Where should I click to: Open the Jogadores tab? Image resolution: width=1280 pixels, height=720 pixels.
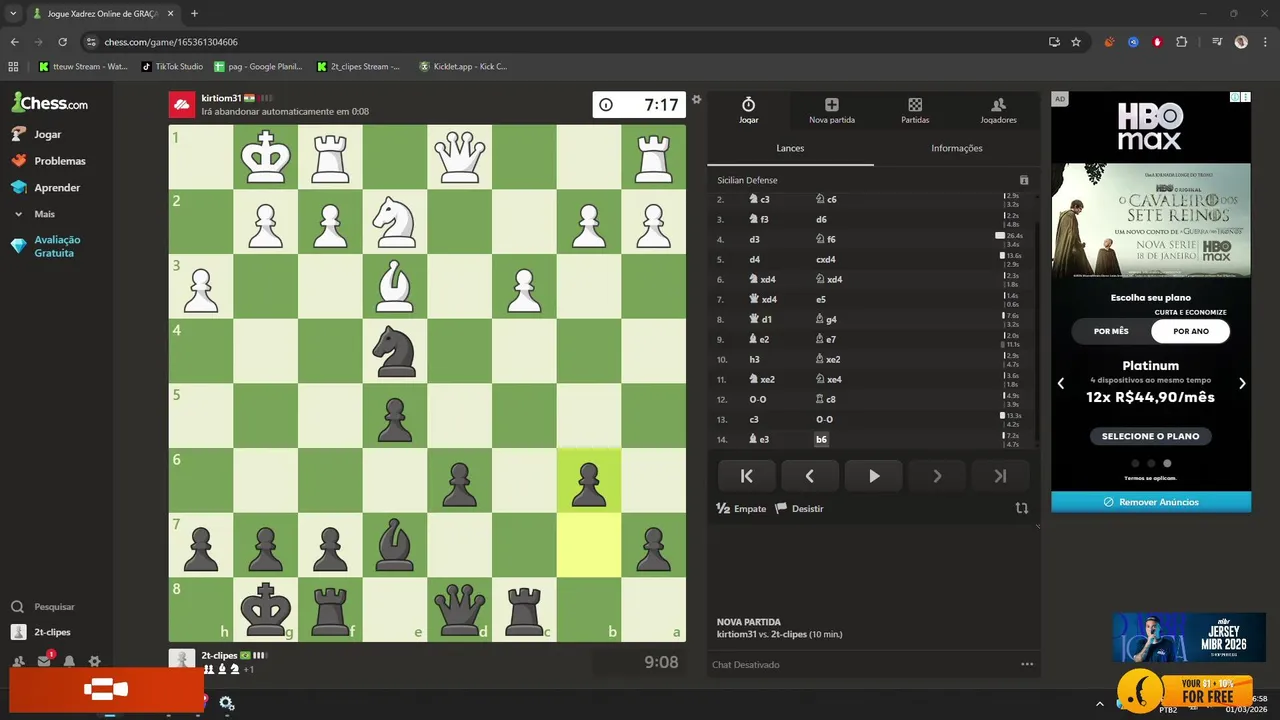click(x=998, y=110)
